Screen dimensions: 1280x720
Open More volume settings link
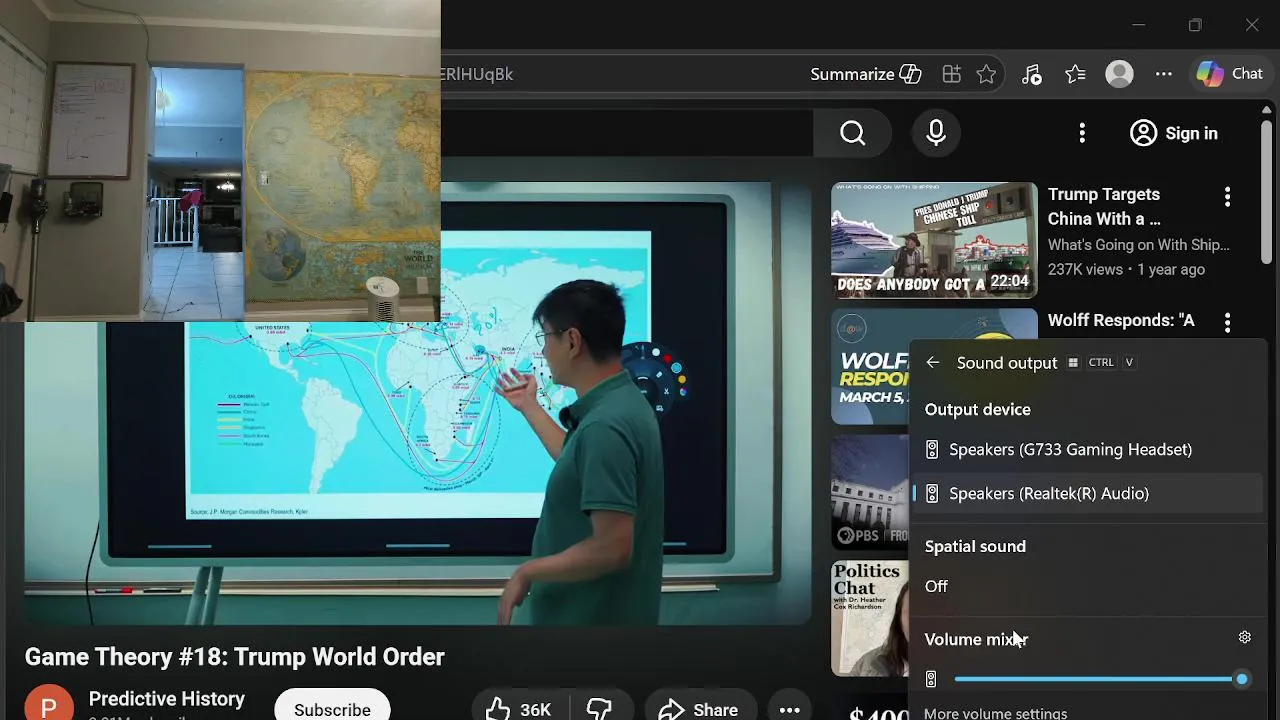(995, 713)
